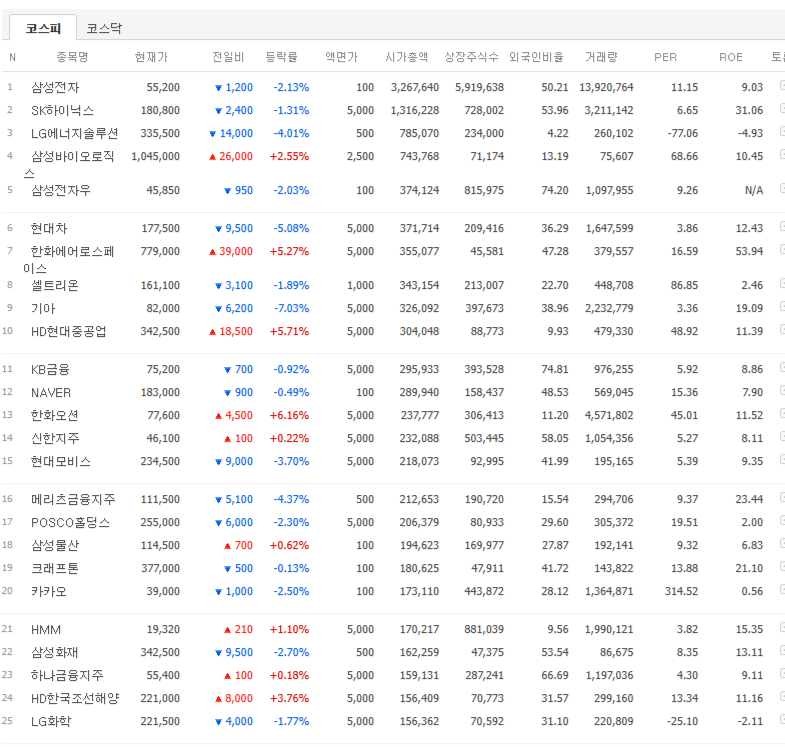The image size is (785, 747).
Task: Open 한화오션 stock details
Action: click(55, 416)
